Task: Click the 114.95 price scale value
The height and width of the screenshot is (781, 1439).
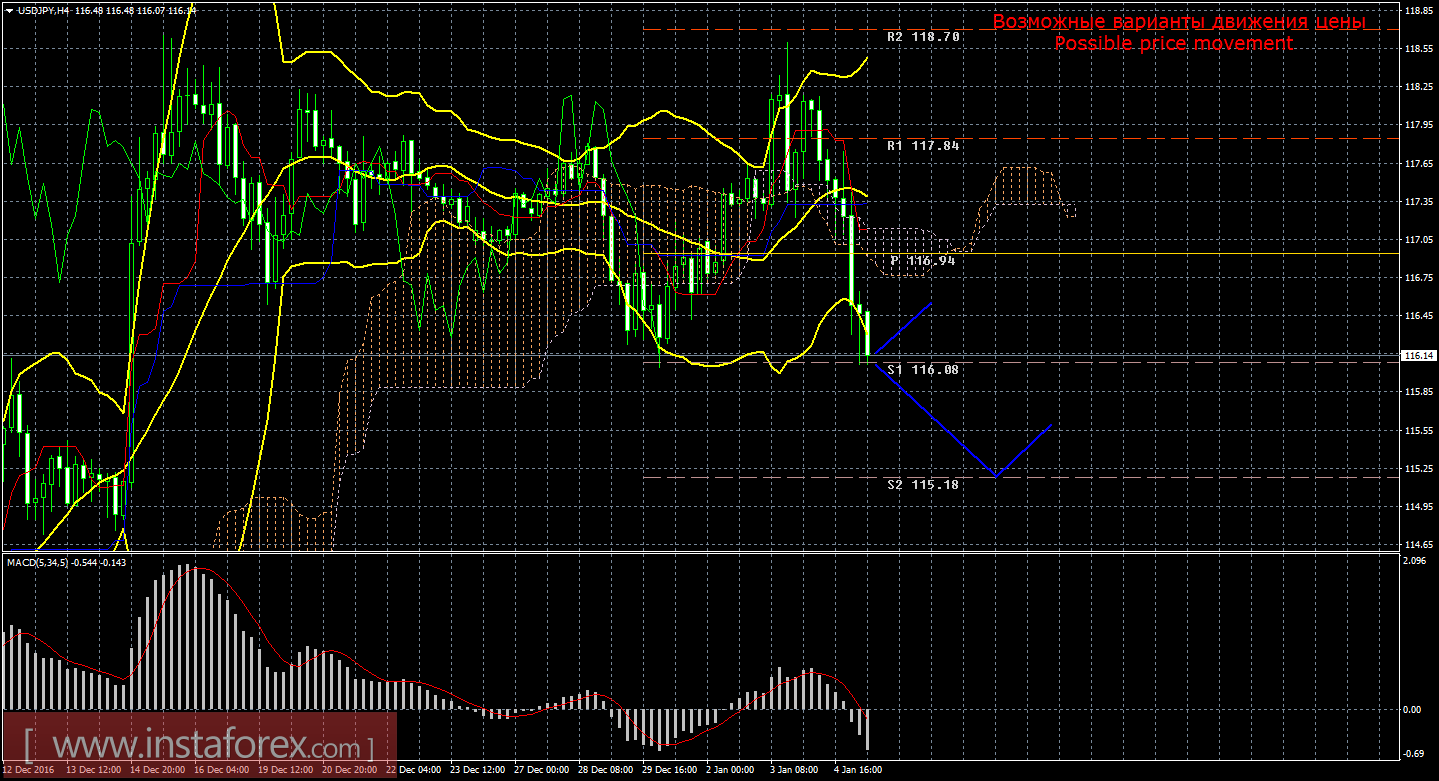Action: click(x=1420, y=506)
